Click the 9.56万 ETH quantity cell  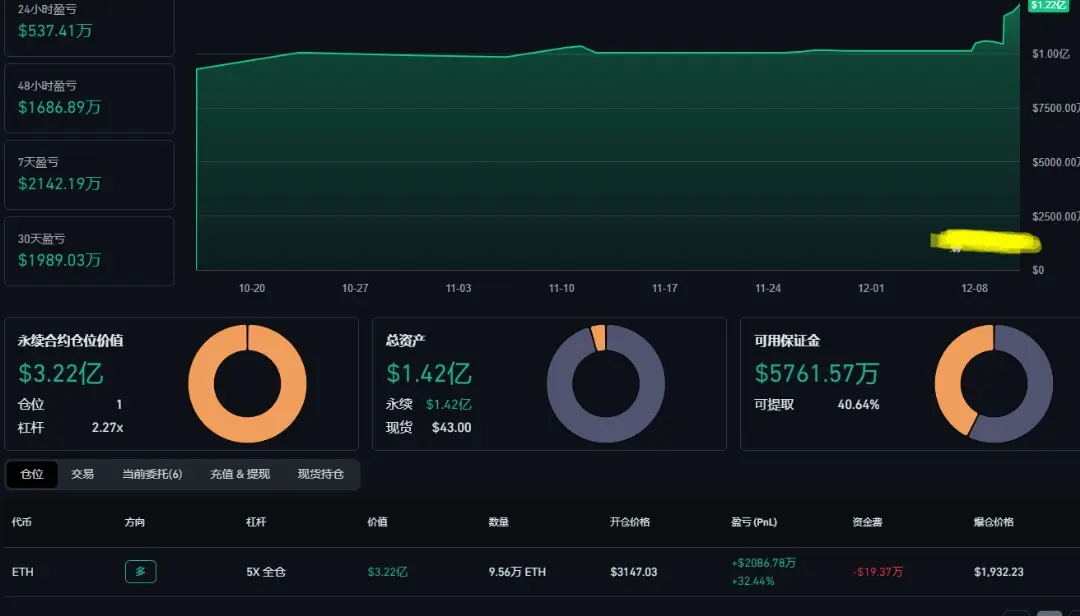pyautogui.click(x=517, y=572)
